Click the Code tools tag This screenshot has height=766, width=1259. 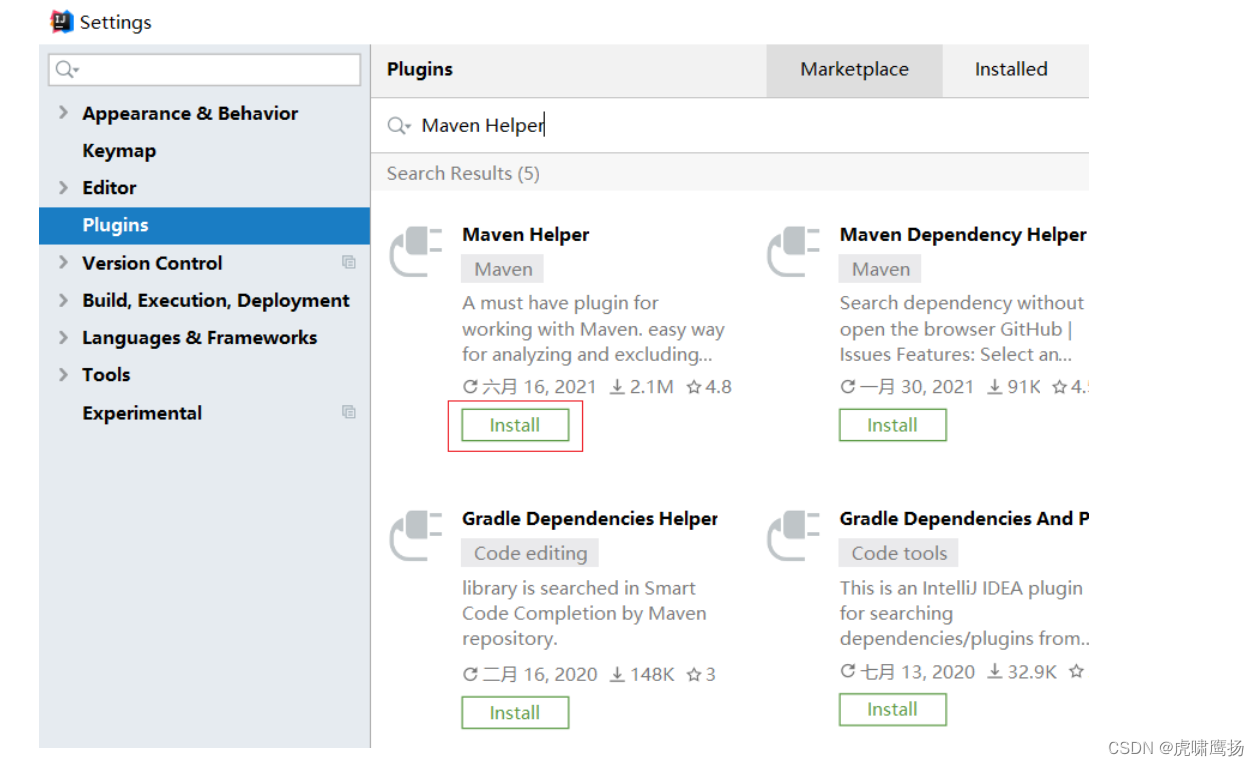pos(899,553)
